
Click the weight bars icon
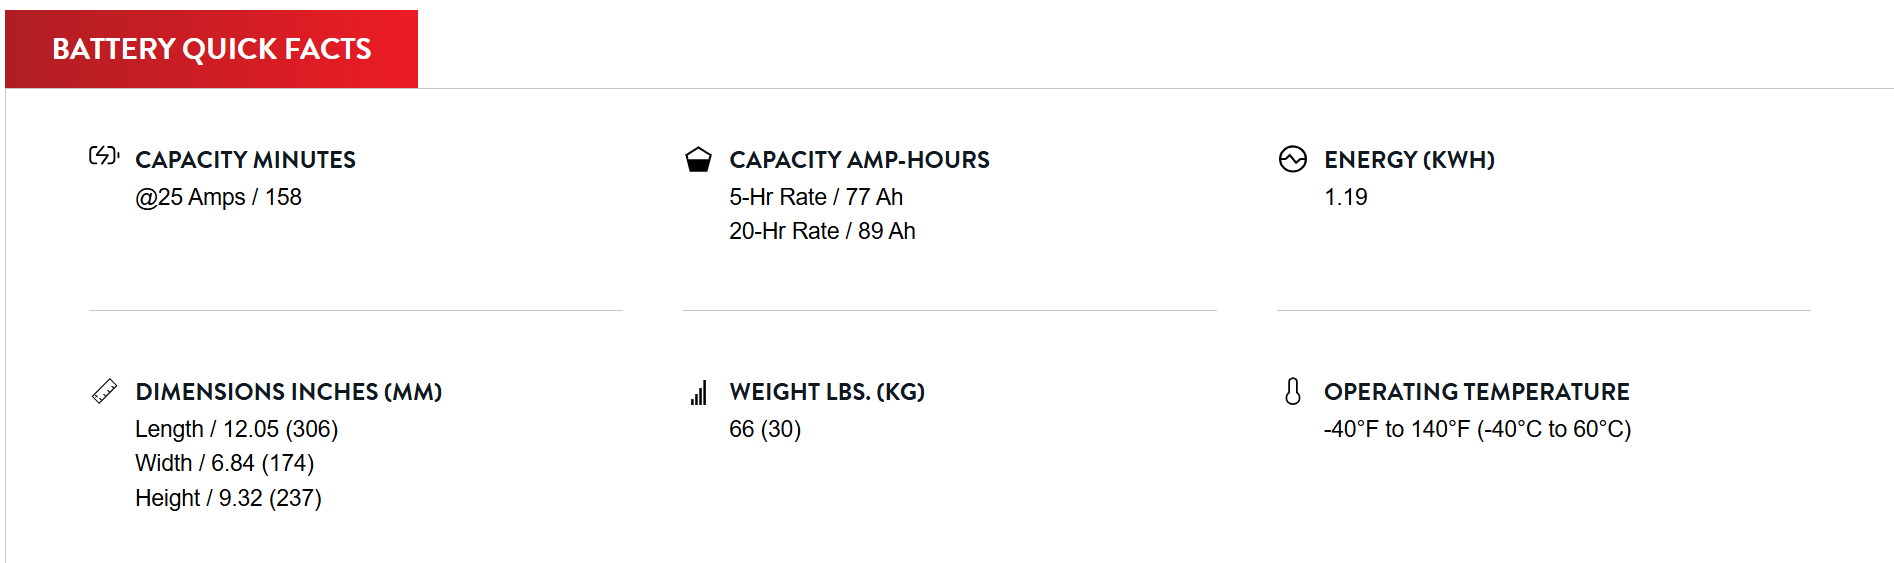click(699, 392)
